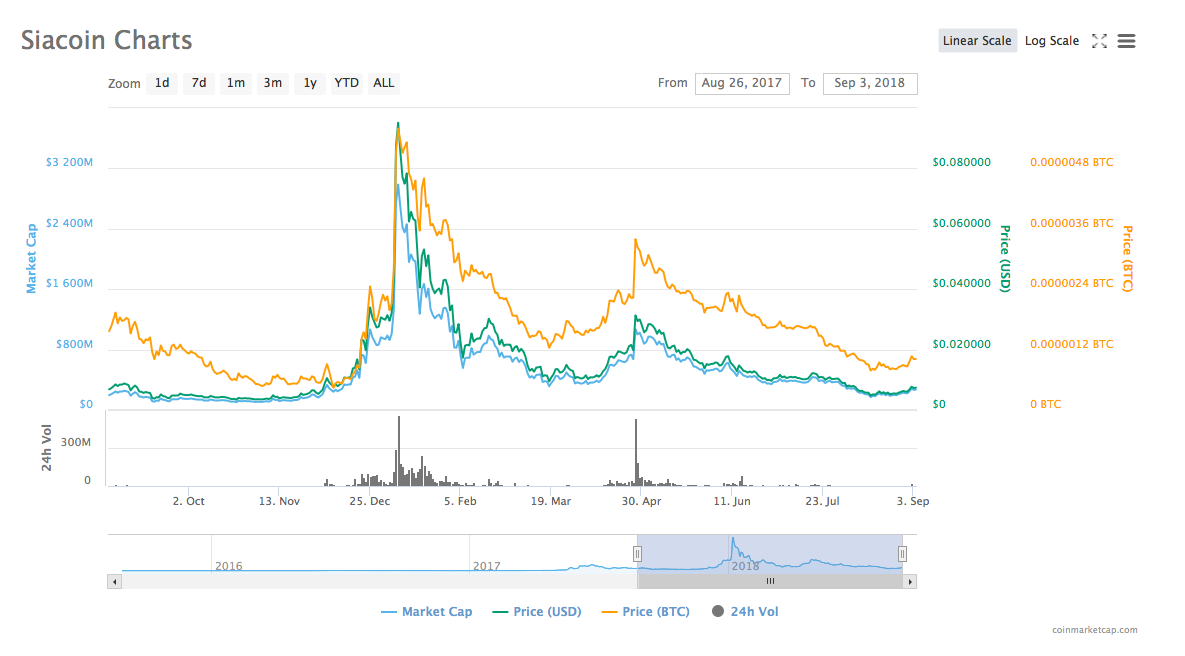Set zoom to 3m
The height and width of the screenshot is (656, 1185).
(273, 83)
